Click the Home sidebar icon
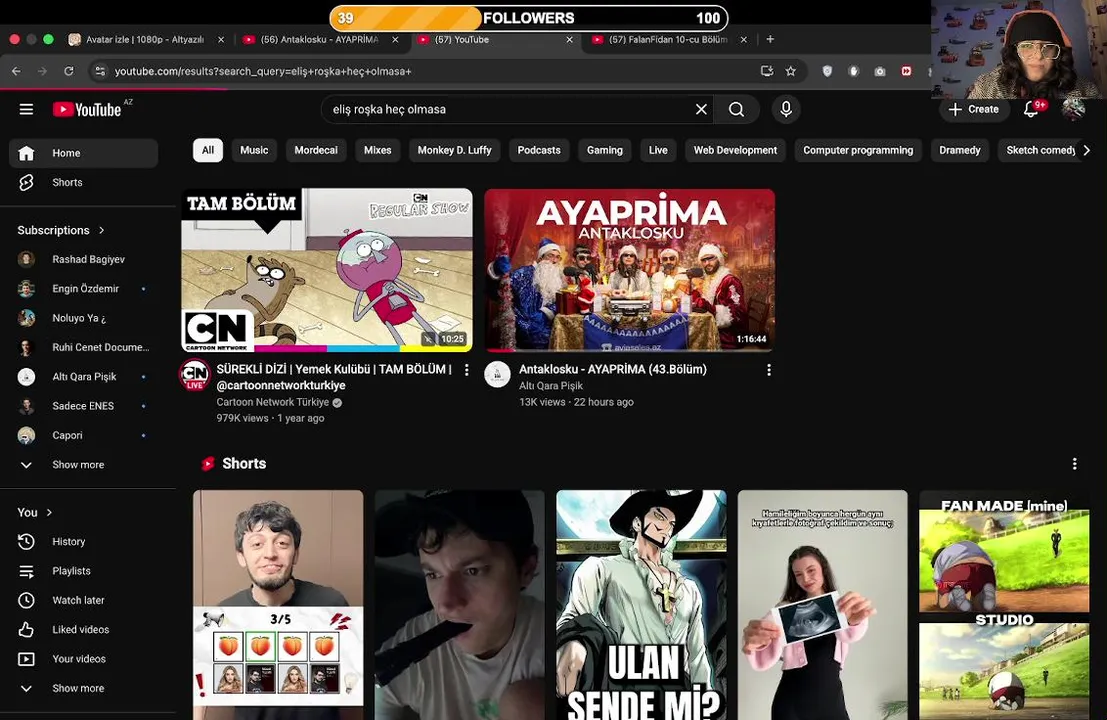1107x720 pixels. (26, 153)
